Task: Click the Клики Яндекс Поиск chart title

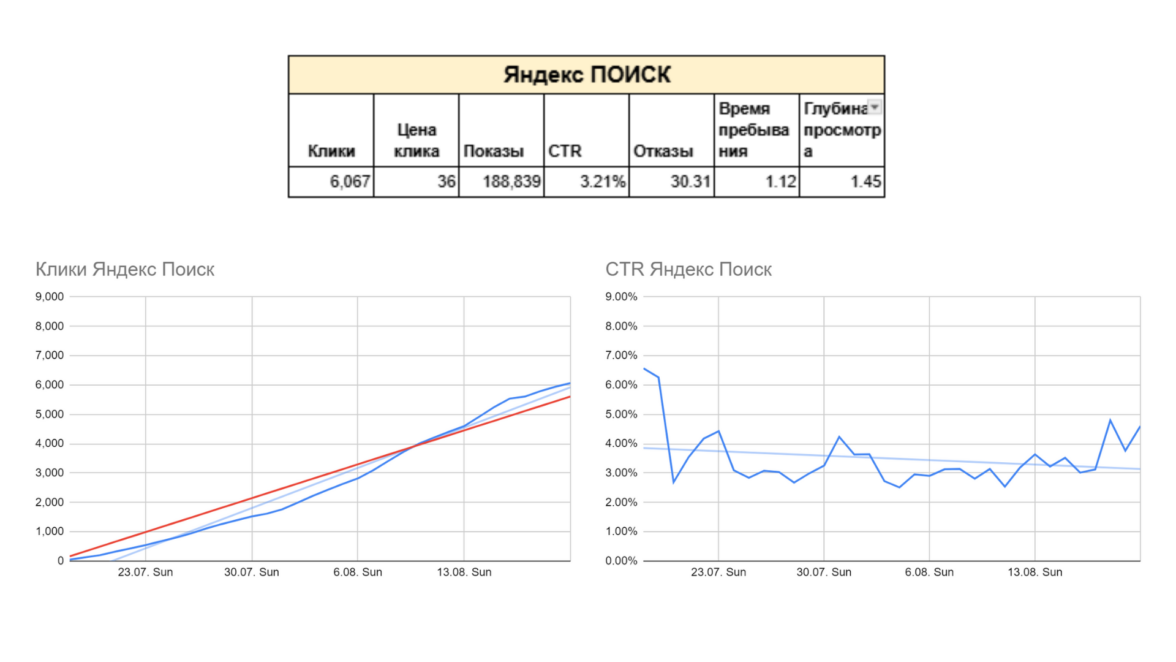Action: 124,269
